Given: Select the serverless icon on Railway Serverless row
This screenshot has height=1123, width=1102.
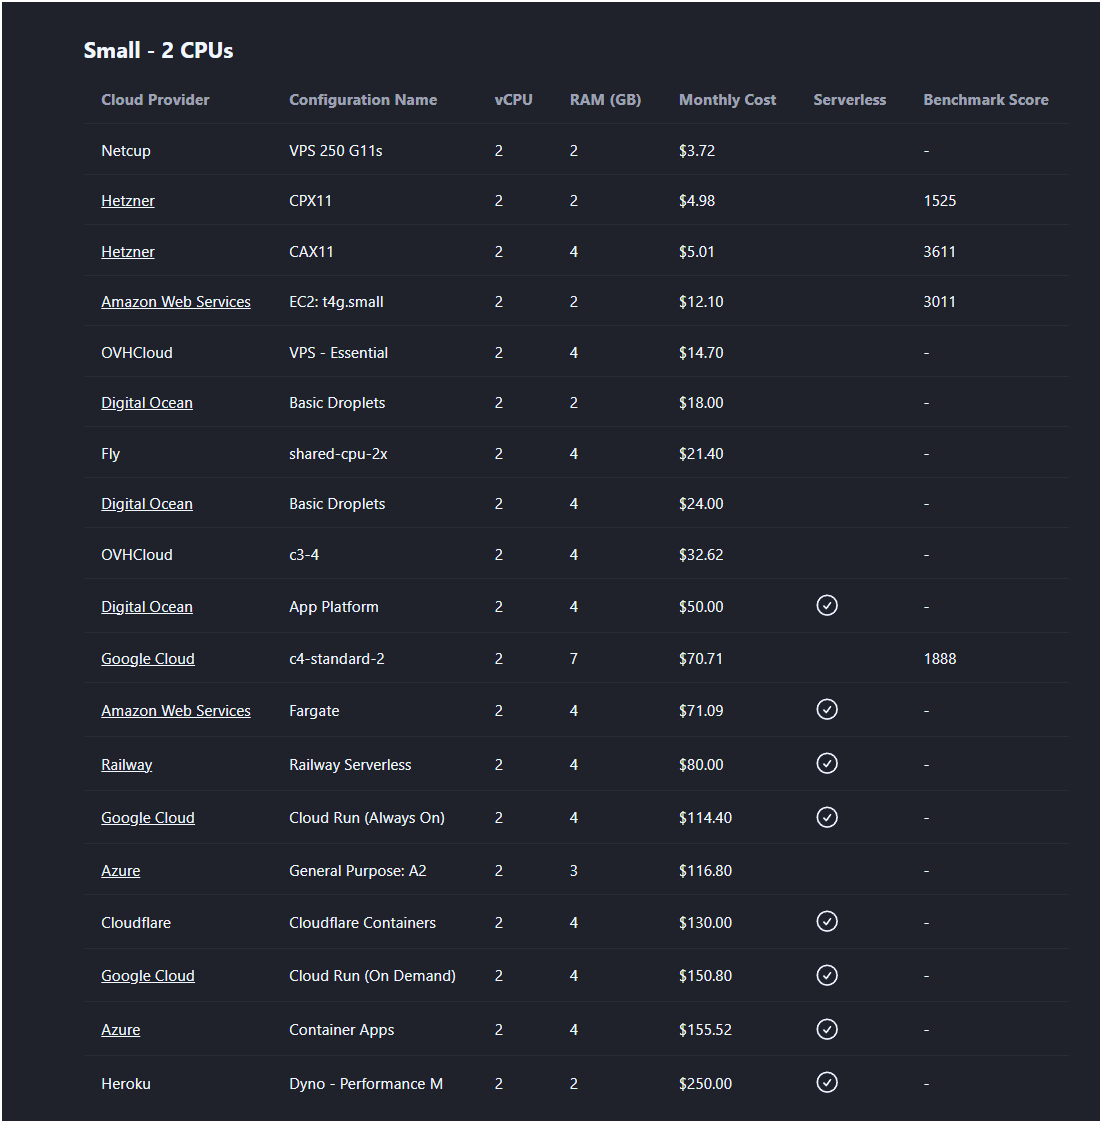Looking at the screenshot, I should click(827, 763).
